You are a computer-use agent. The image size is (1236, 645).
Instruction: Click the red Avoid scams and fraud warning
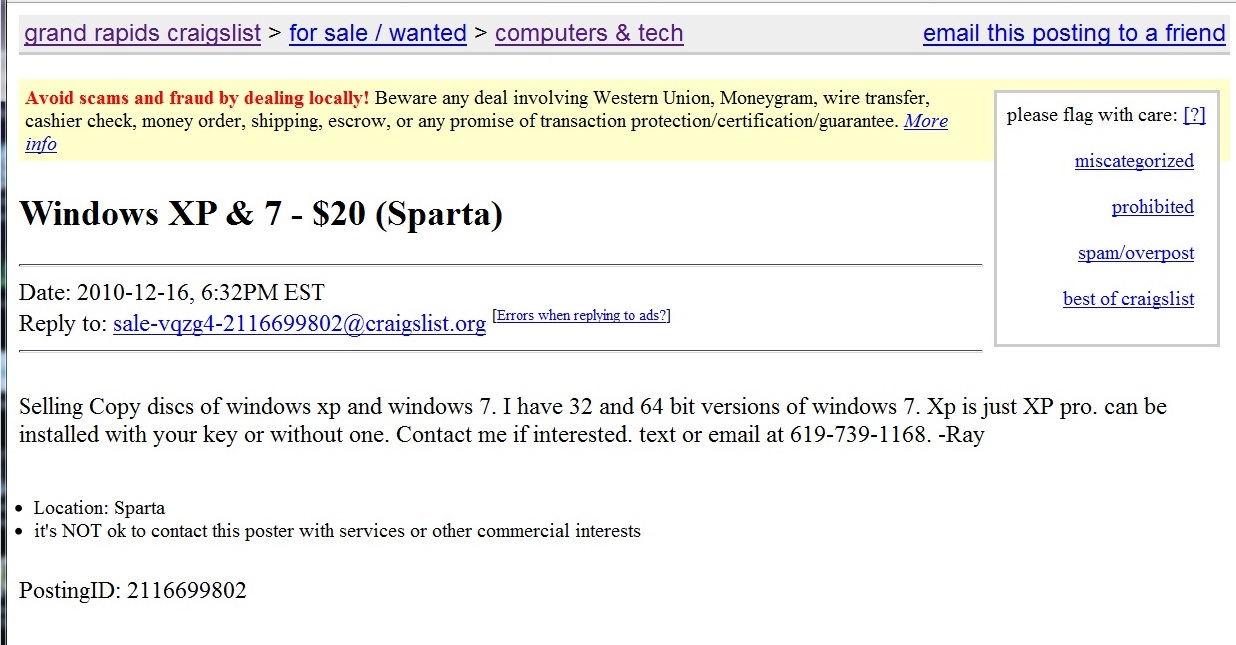click(x=197, y=98)
